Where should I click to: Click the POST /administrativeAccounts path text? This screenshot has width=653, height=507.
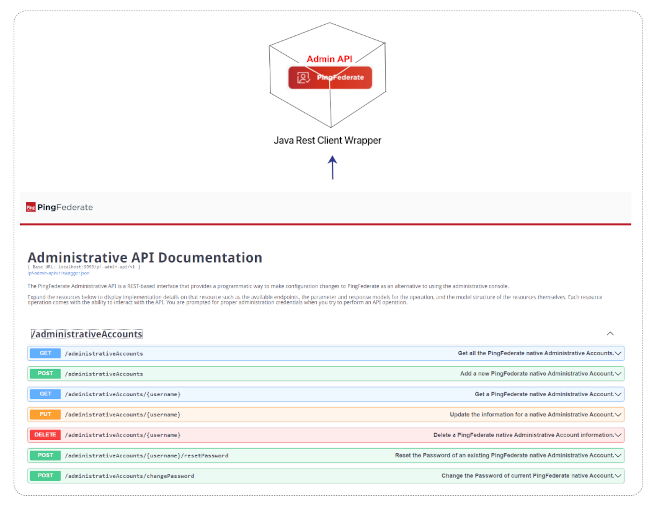pos(104,374)
